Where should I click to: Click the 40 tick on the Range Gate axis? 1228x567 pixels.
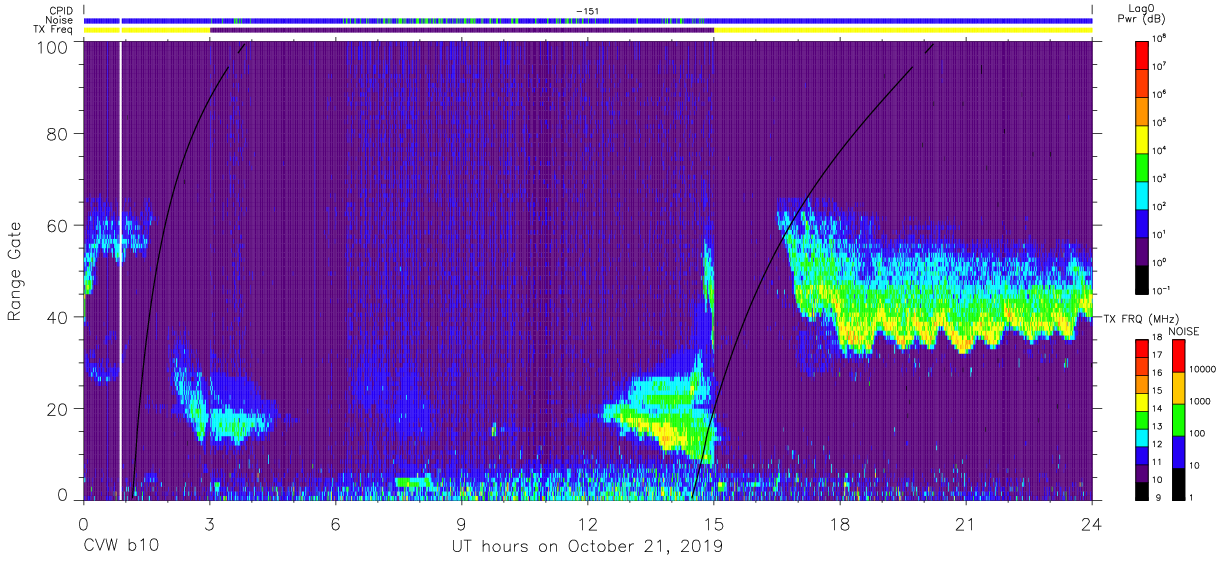click(58, 317)
